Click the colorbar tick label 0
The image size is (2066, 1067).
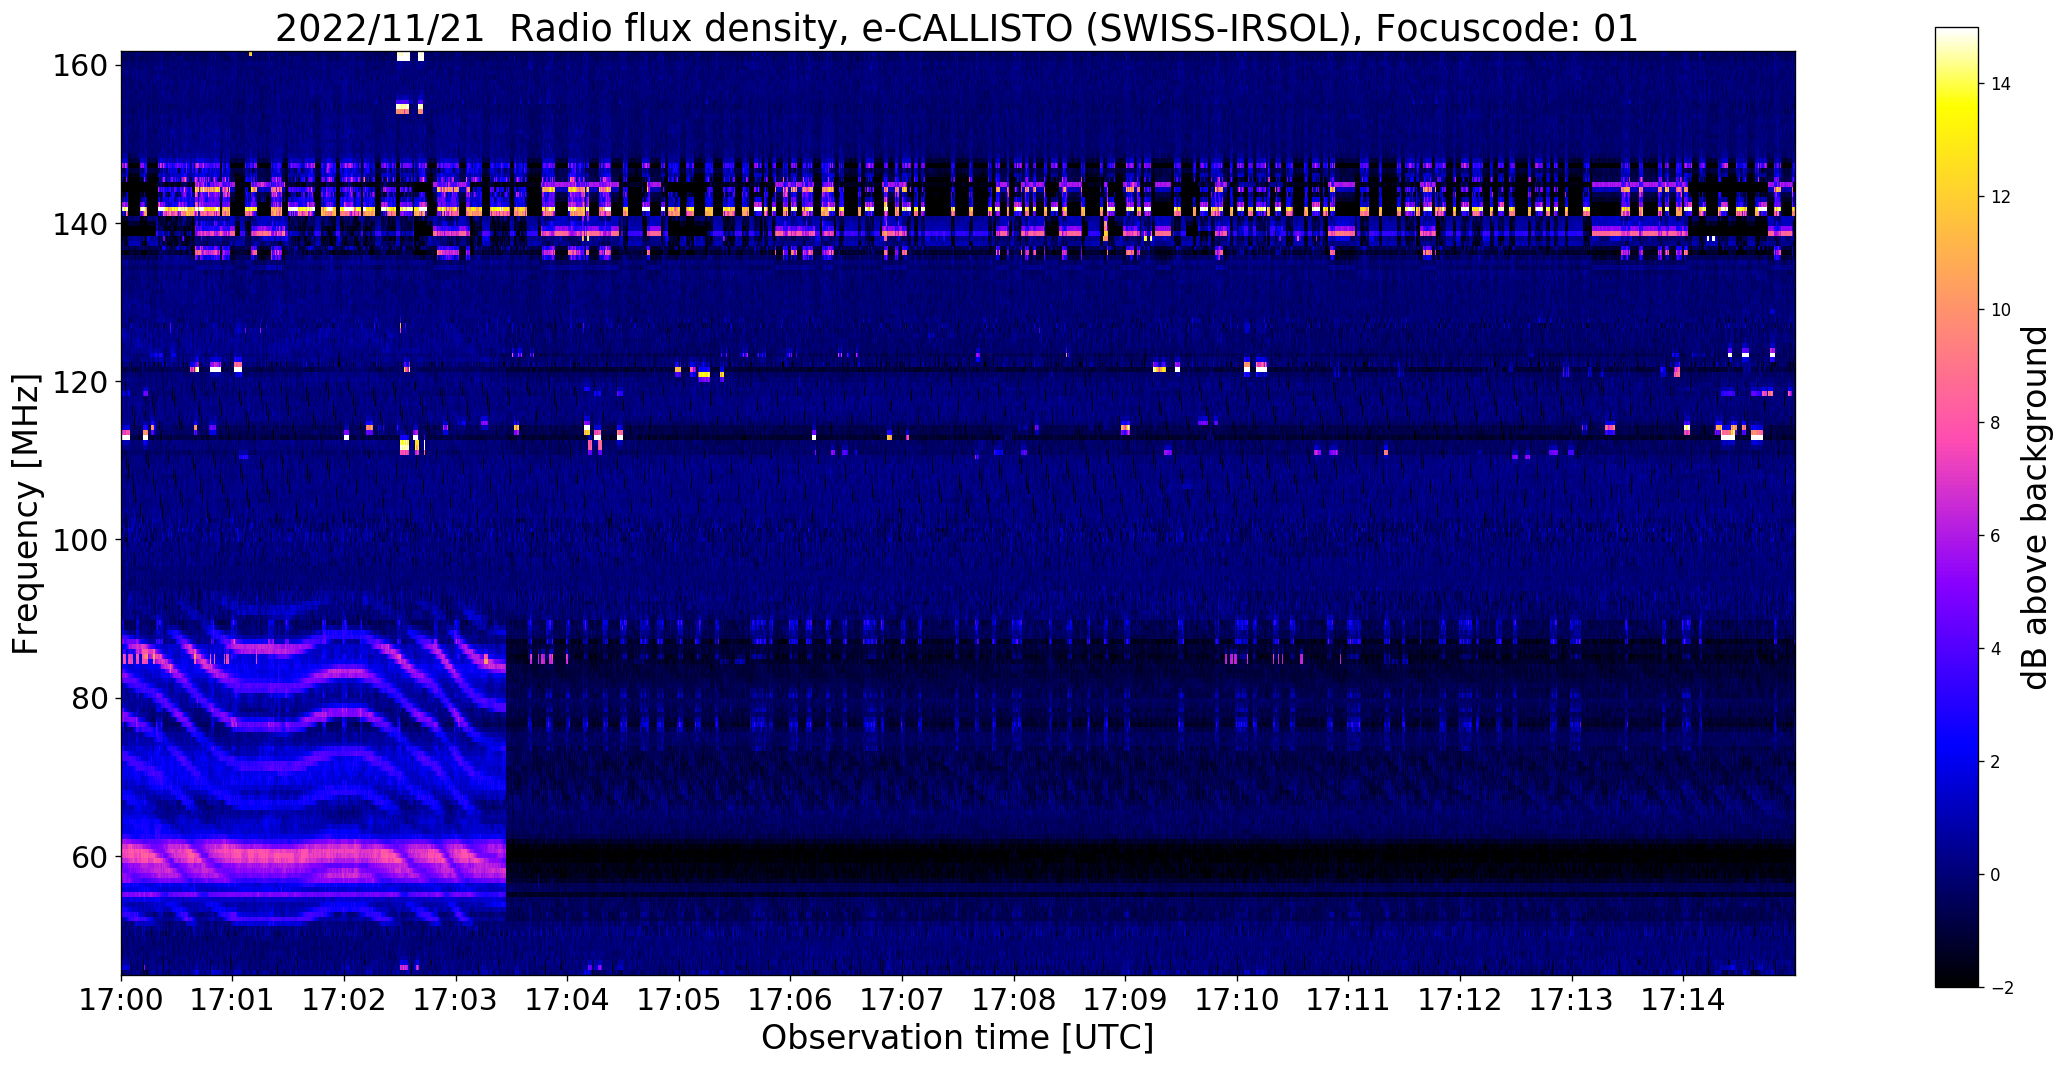[x=1996, y=875]
